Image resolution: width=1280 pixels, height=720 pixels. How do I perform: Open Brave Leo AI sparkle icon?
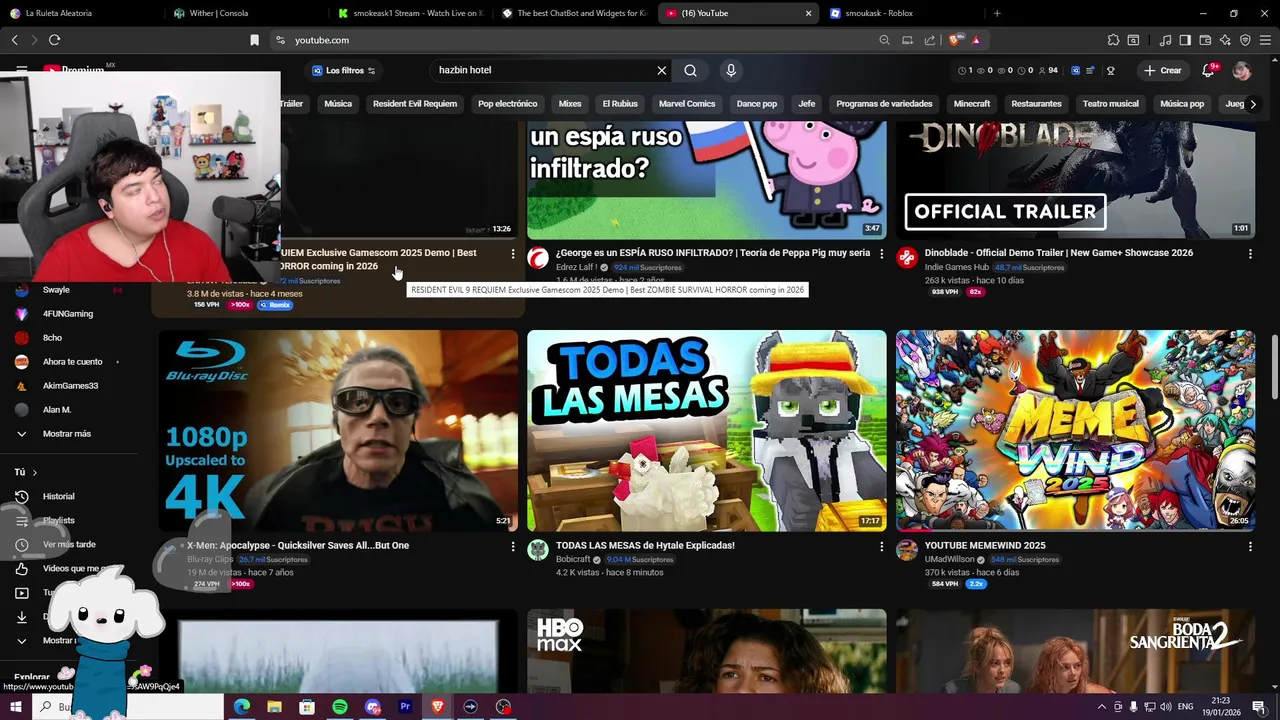pyautogui.click(x=1225, y=40)
